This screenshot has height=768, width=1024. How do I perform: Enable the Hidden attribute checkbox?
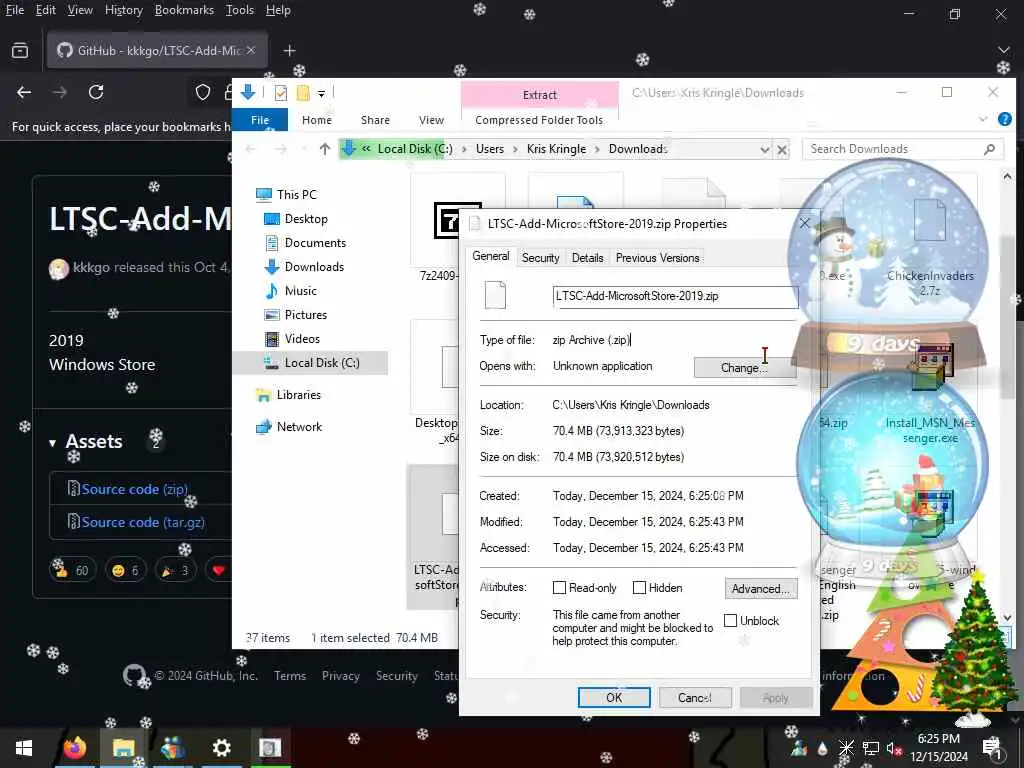639,588
